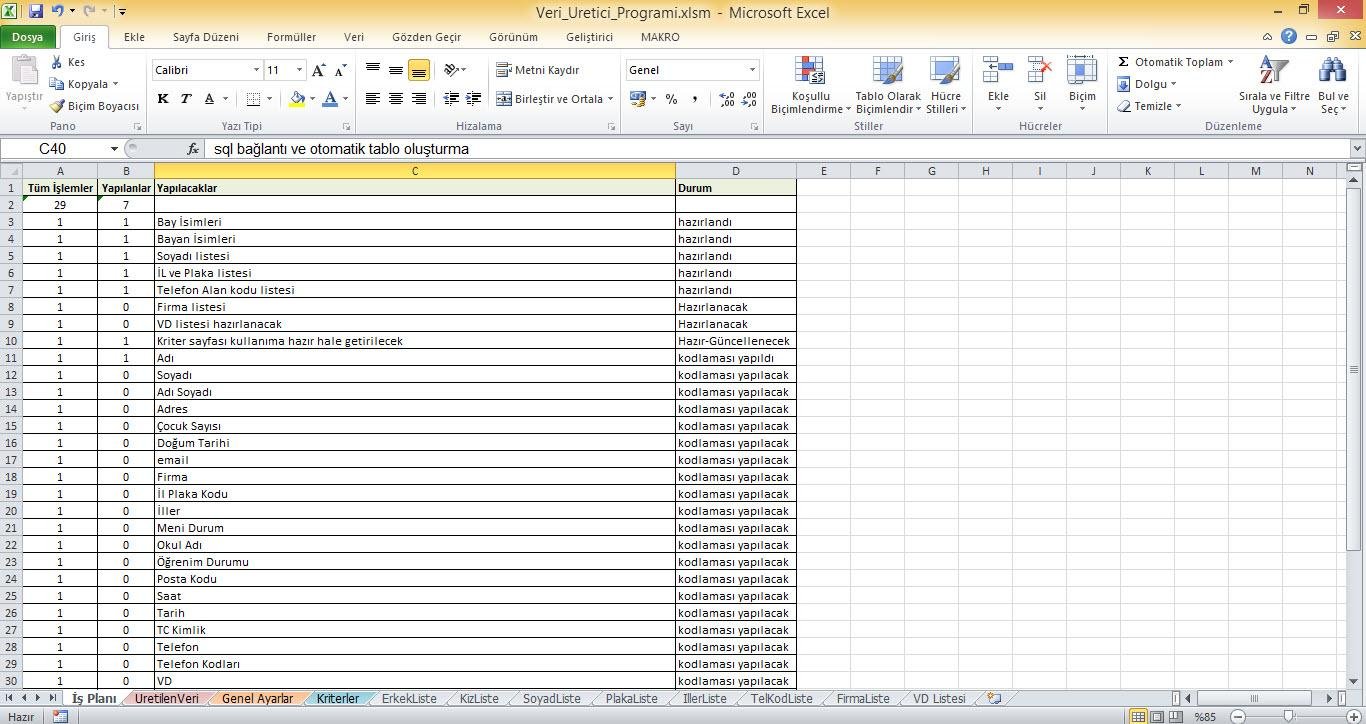
Task: Click the Biçim Boyacısı format painter
Action: (x=94, y=106)
